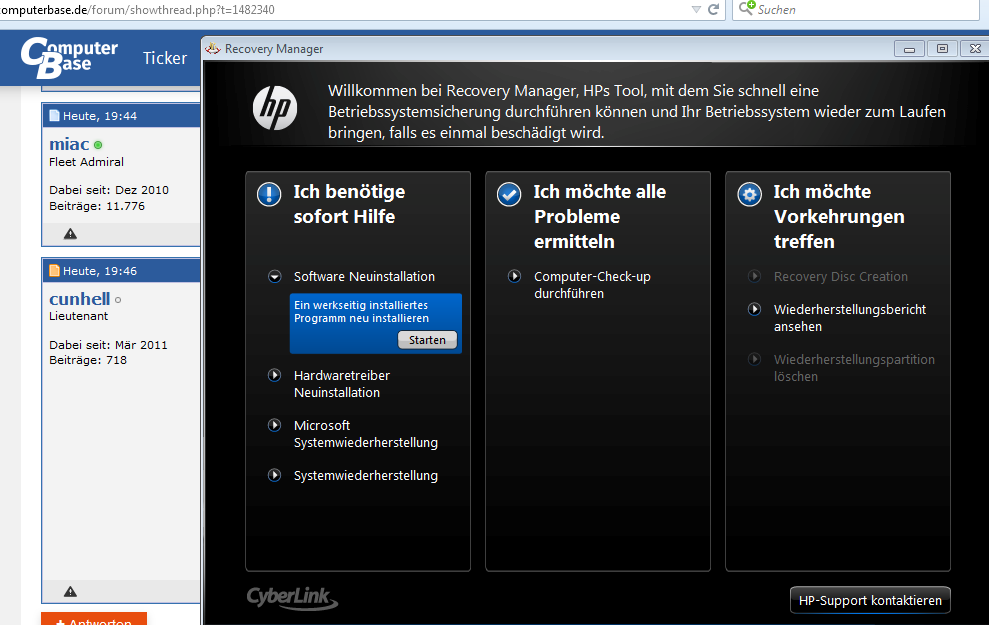The image size is (989, 625).
Task: Report miac's post via warning triangle
Action: [x=70, y=234]
